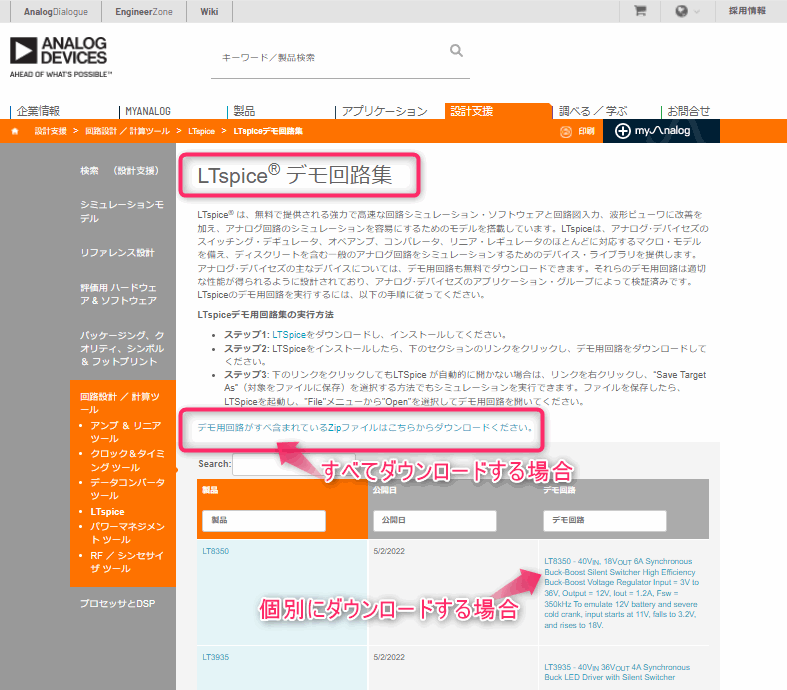Open AnalogDialogue top link
Viewport: 787px width, 690px height.
pyautogui.click(x=56, y=12)
